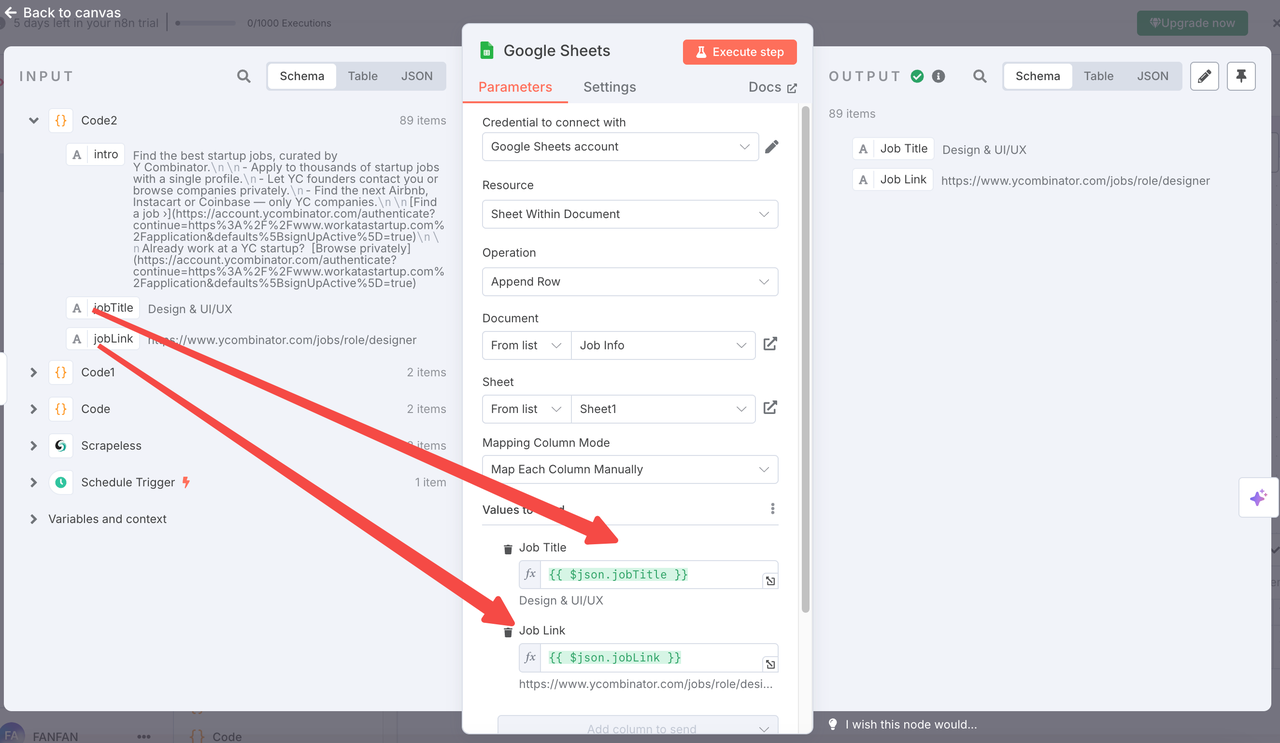Collapse the Code2 input node
The width and height of the screenshot is (1280, 743).
point(33,120)
